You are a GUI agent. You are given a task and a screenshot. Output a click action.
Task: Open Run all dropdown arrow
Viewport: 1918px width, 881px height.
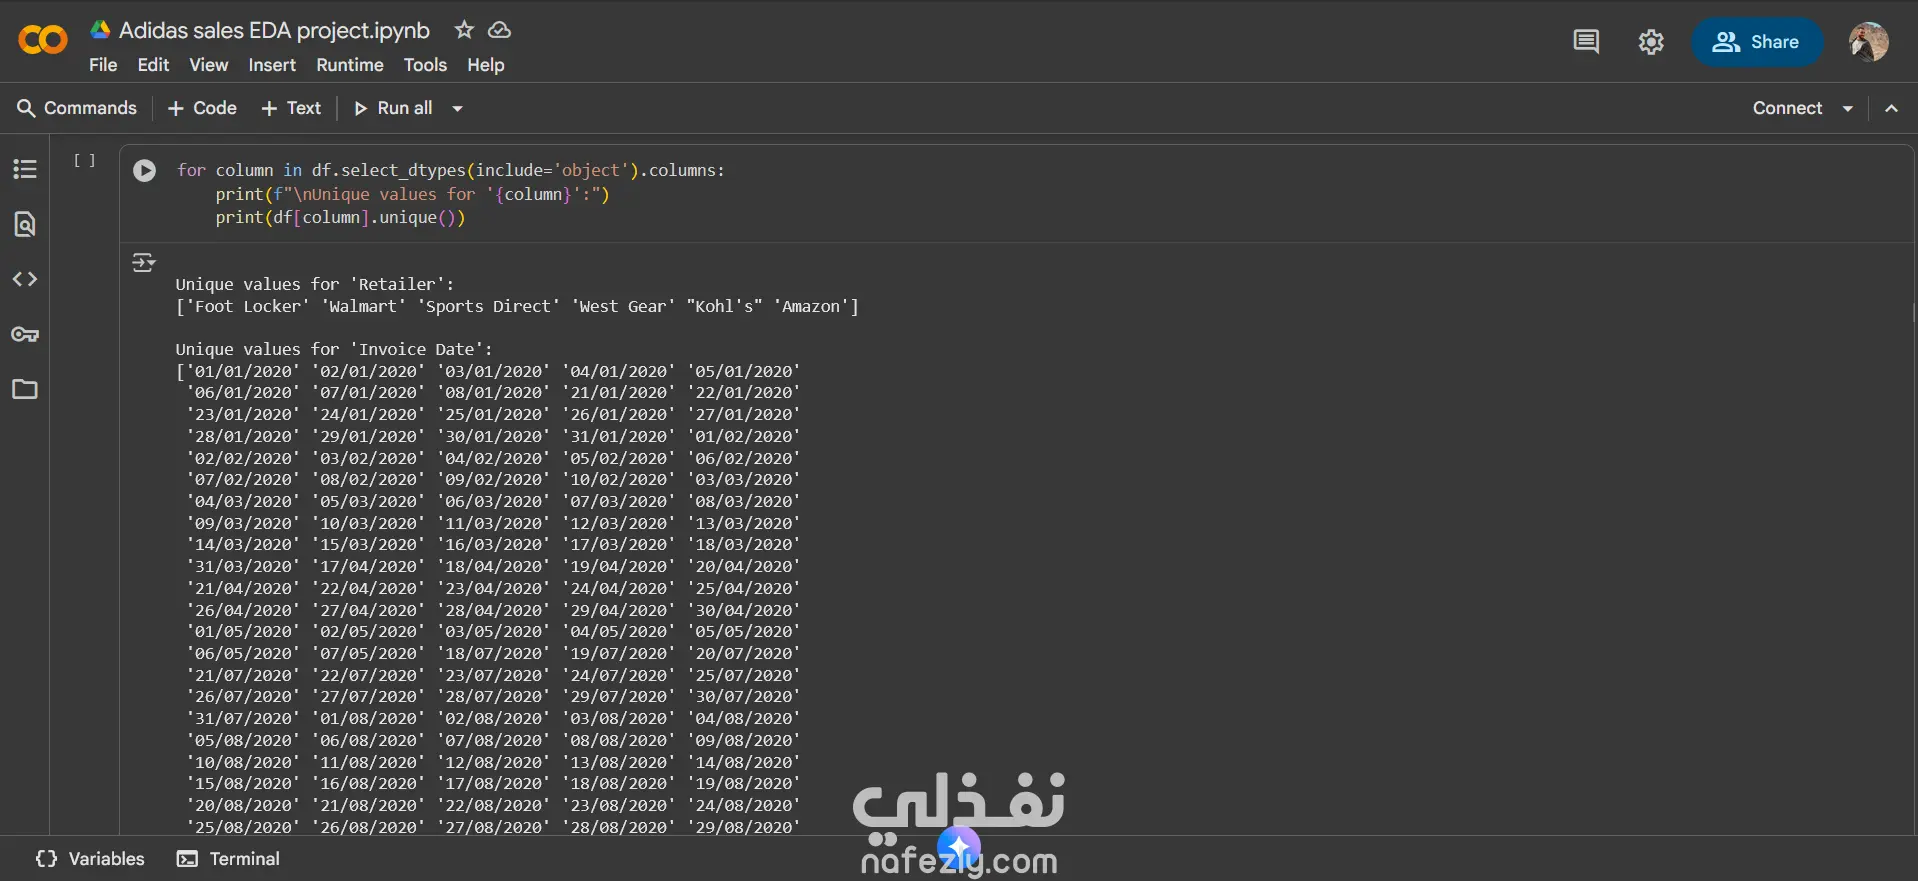pyautogui.click(x=457, y=108)
